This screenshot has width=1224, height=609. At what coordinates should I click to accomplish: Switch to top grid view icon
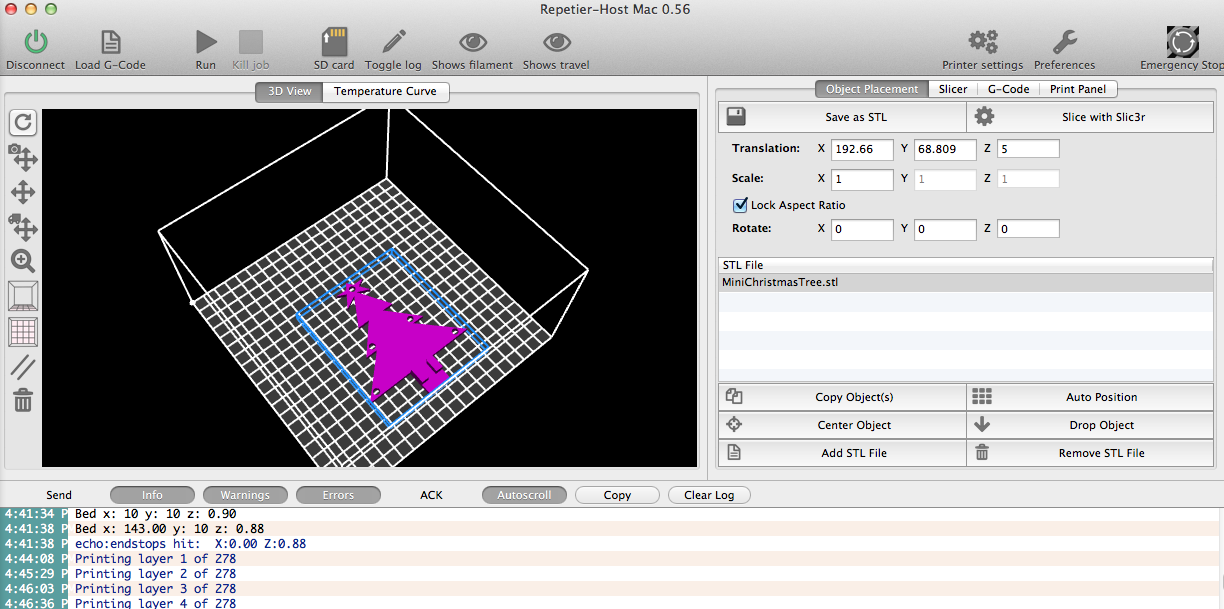(23, 331)
